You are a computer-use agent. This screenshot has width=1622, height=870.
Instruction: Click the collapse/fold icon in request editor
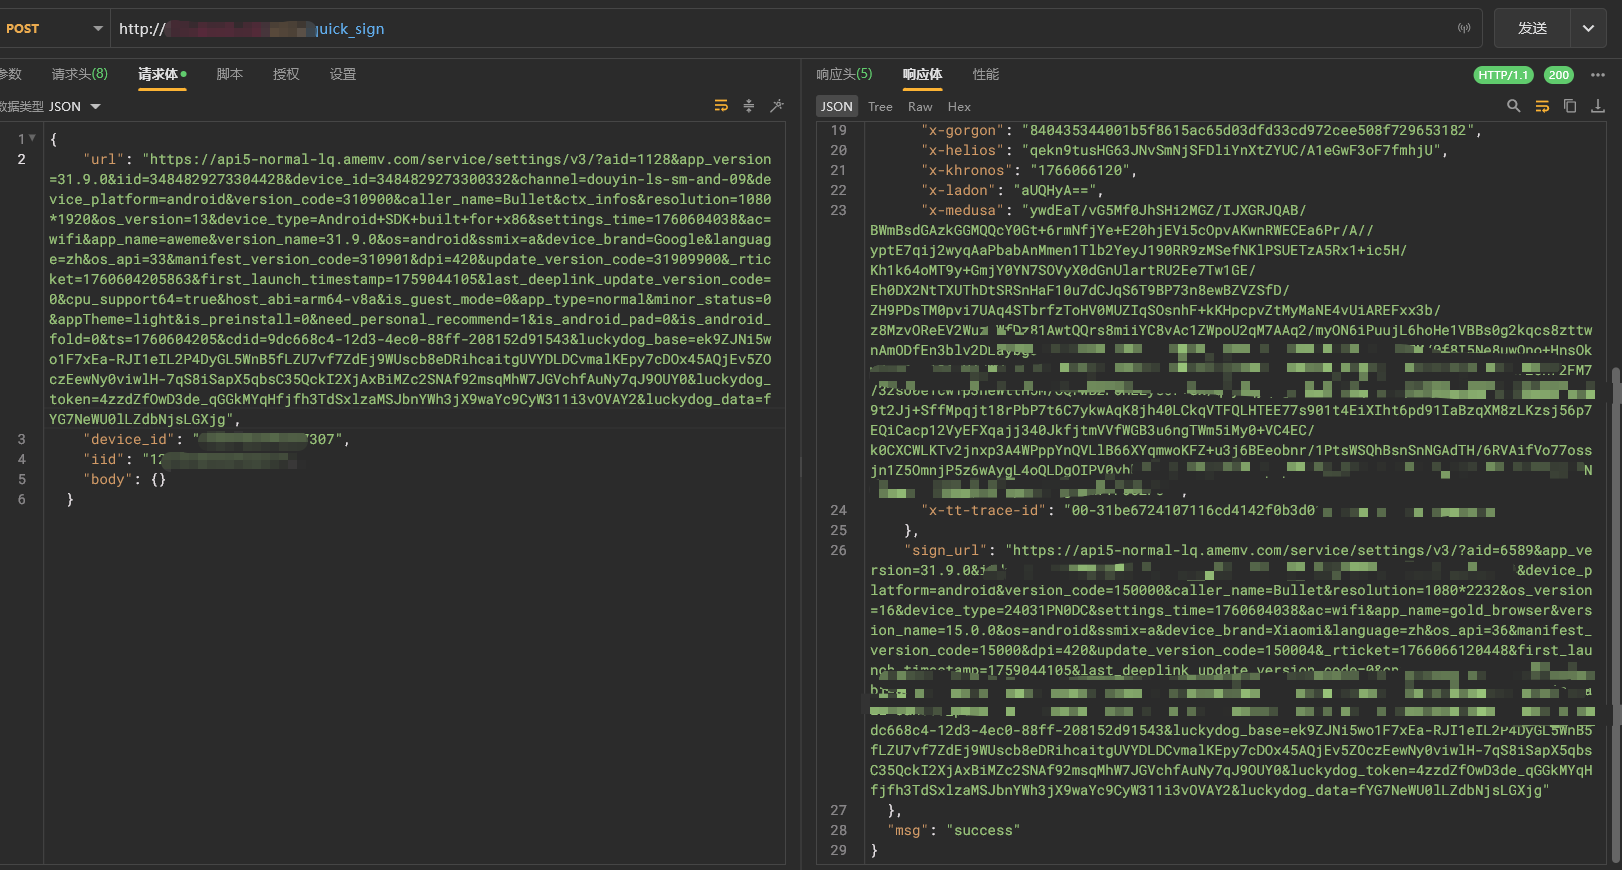pyautogui.click(x=749, y=106)
